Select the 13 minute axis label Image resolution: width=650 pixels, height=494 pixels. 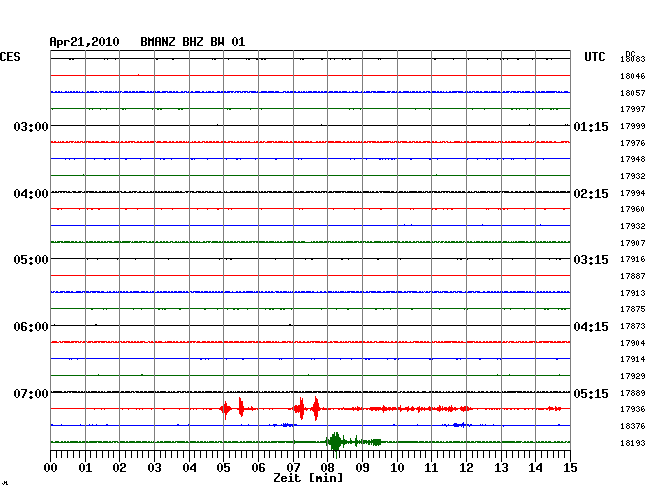click(501, 468)
